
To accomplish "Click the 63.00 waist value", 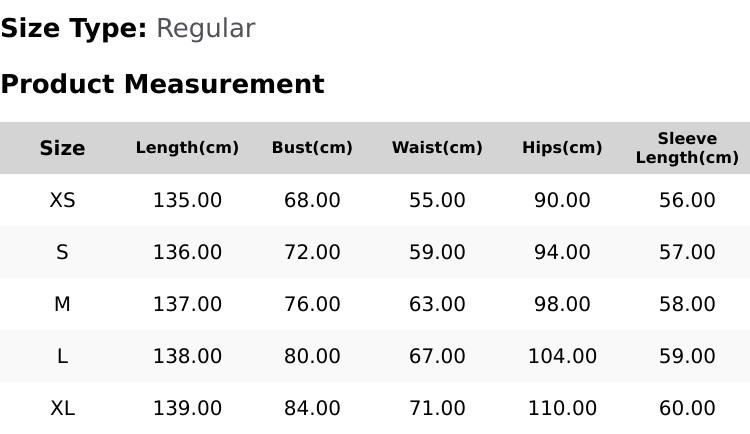I will pos(437,304).
